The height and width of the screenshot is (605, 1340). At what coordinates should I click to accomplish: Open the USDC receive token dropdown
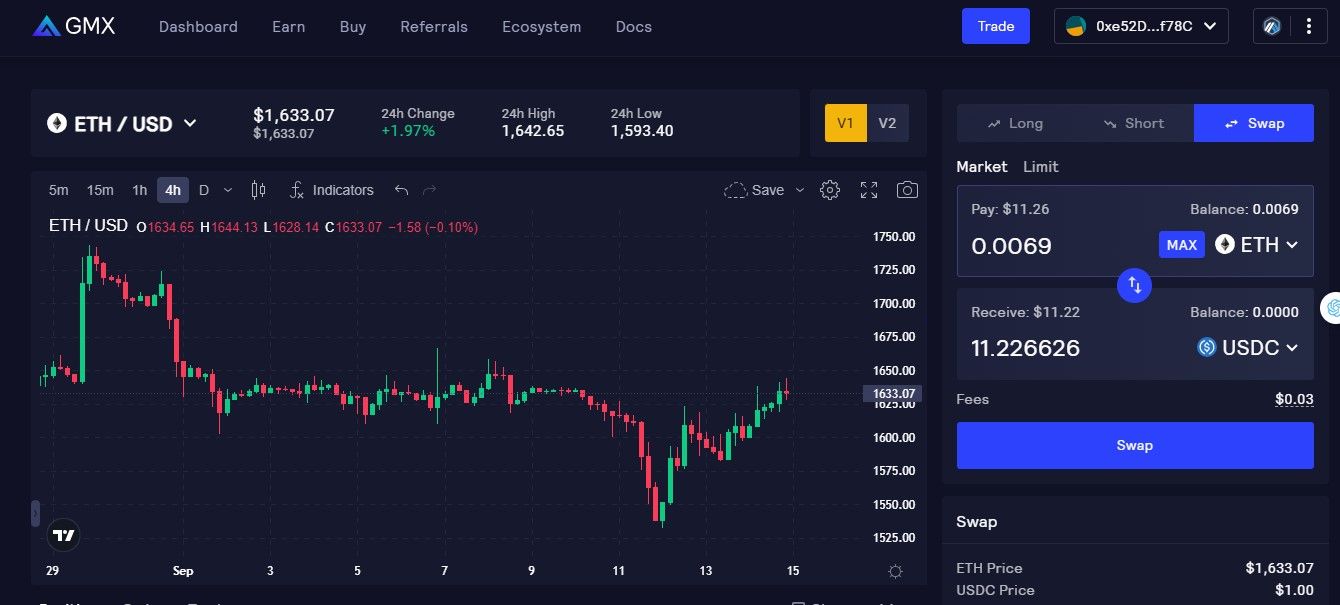point(1244,348)
